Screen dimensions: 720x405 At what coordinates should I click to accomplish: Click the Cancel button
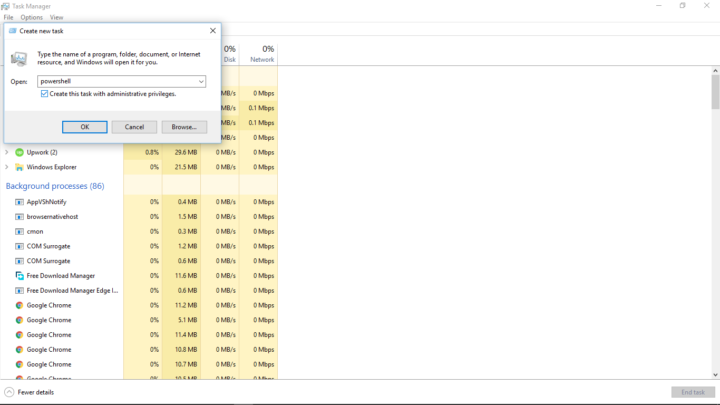tap(135, 127)
